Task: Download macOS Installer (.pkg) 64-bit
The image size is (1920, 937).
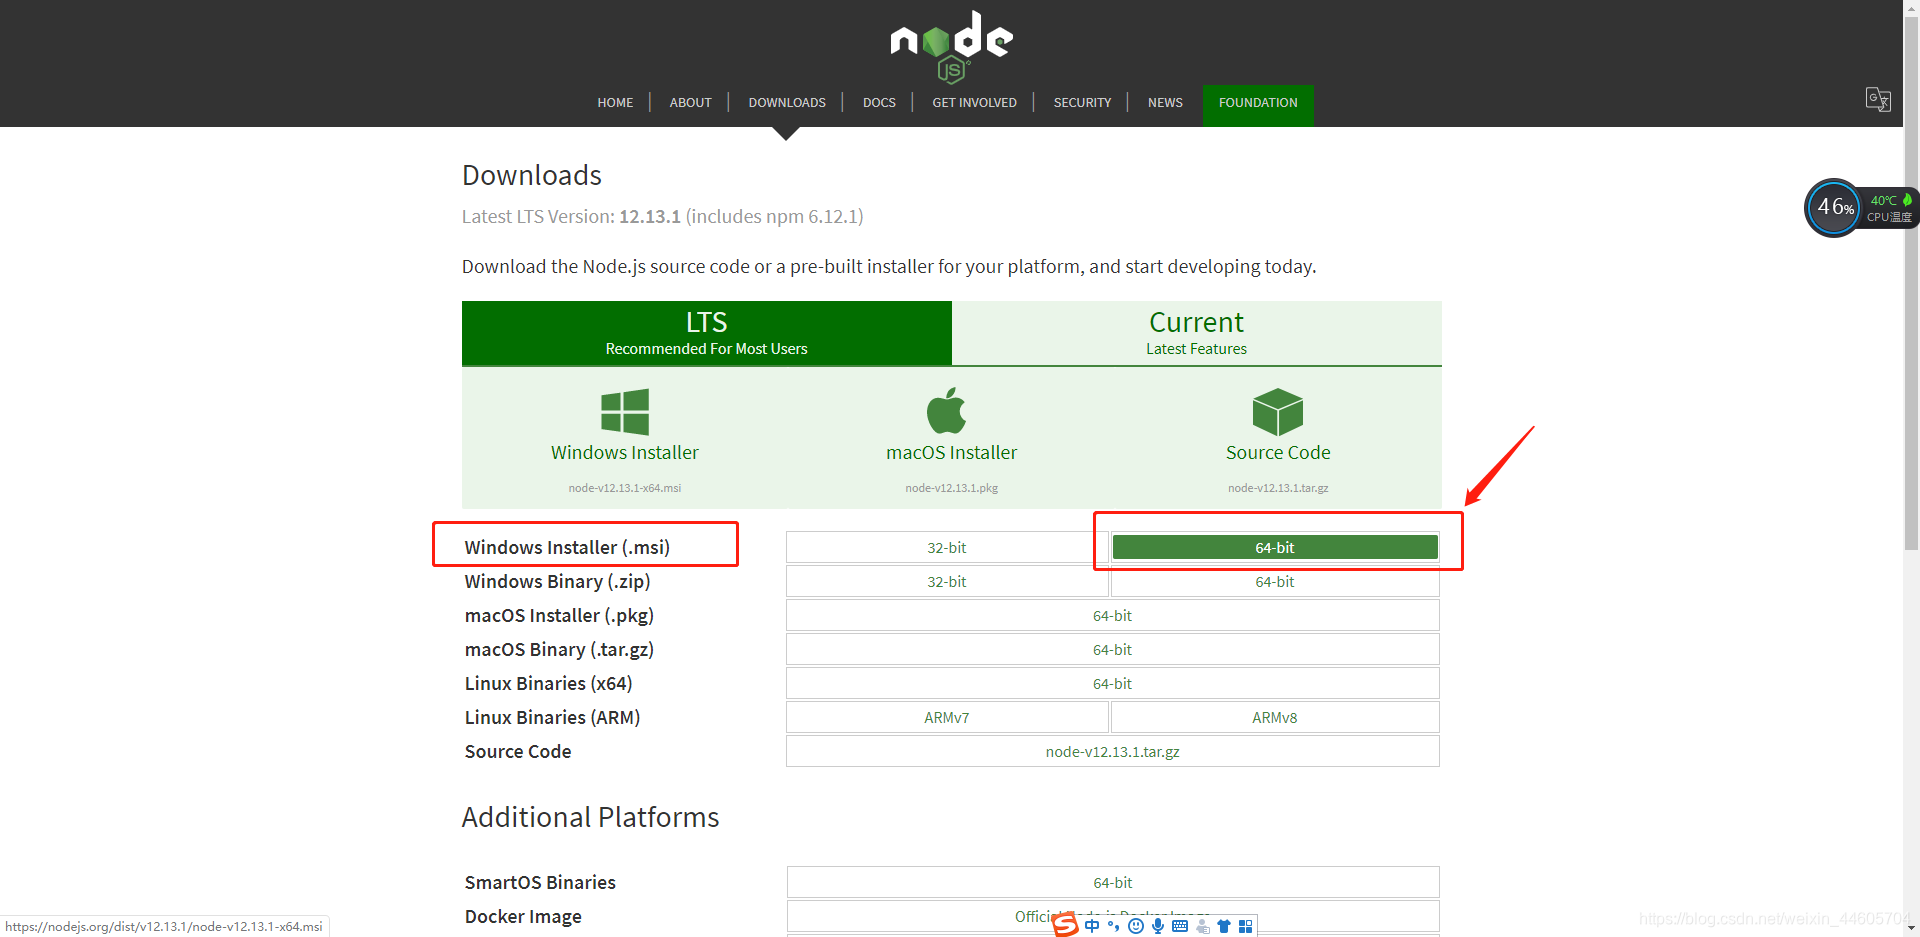Action: click(x=1112, y=615)
